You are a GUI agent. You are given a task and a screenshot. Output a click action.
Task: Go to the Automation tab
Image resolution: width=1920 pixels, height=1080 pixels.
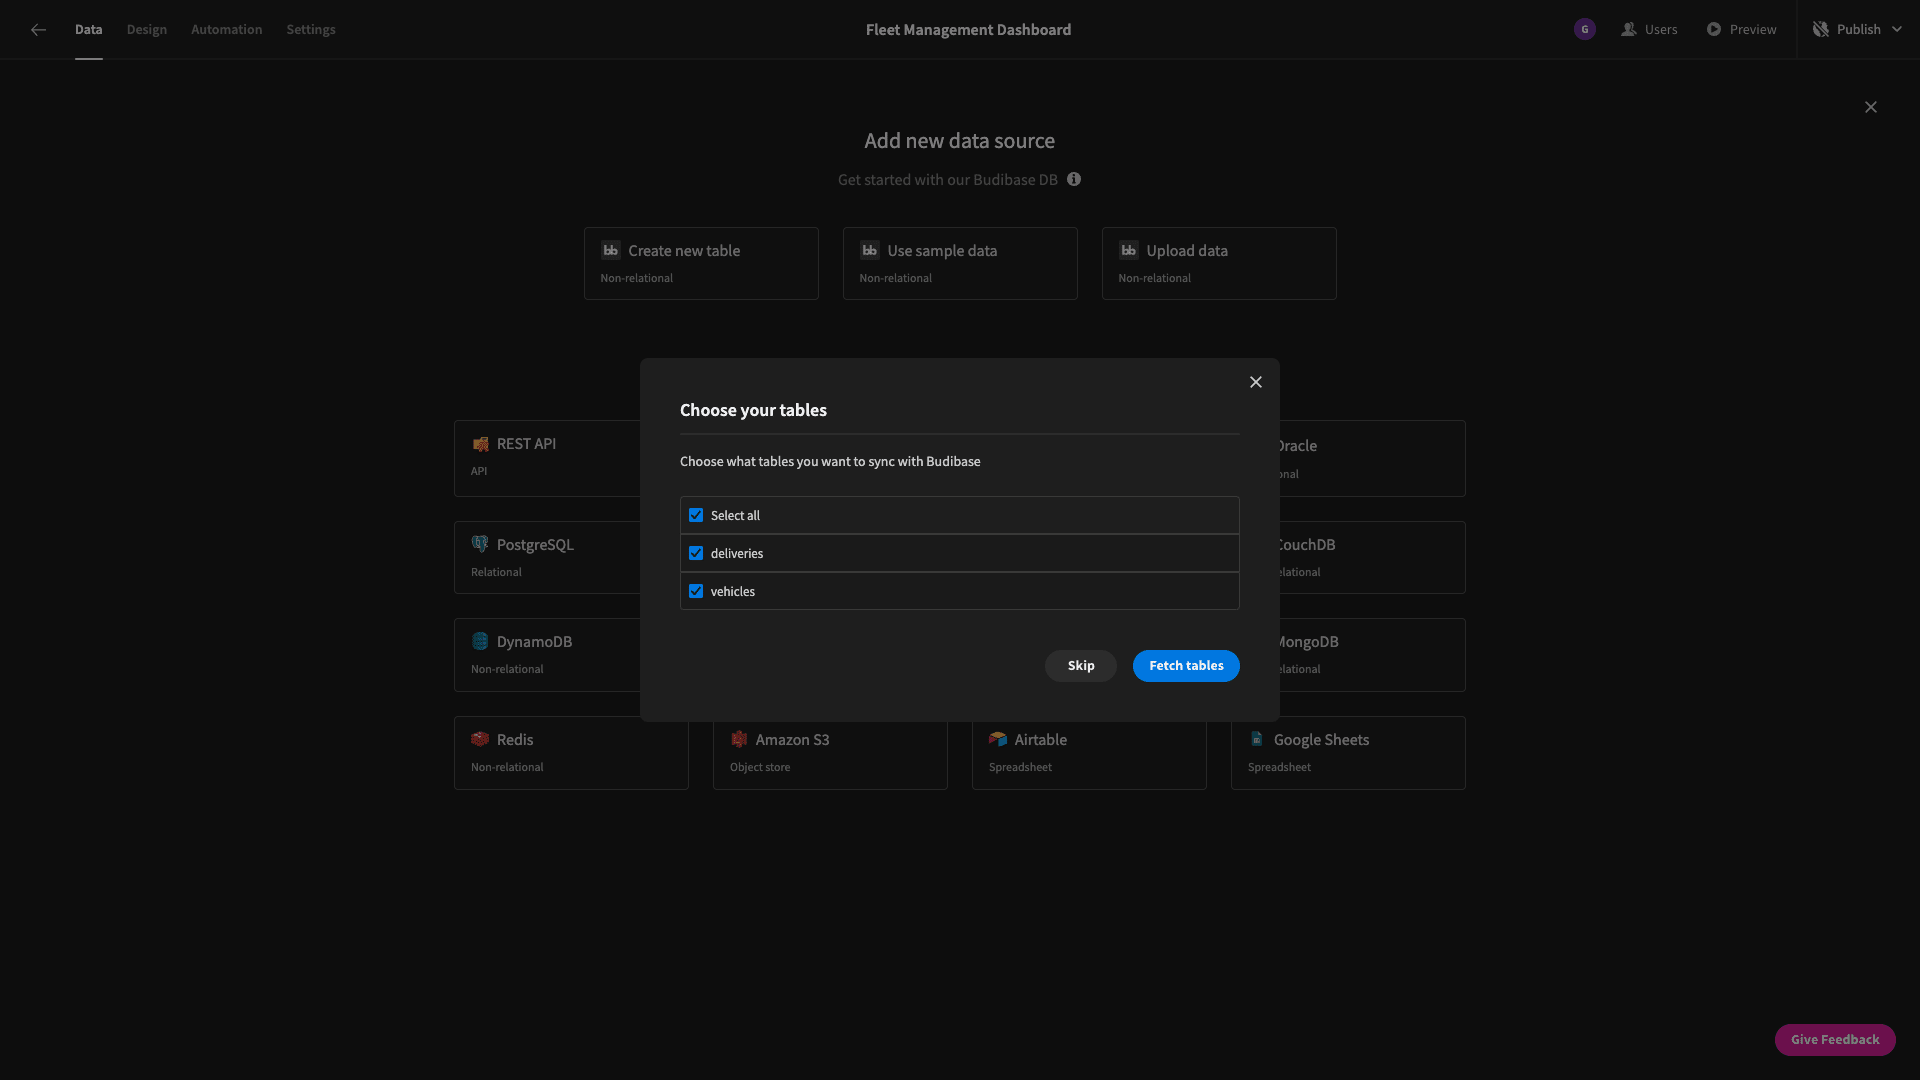[227, 30]
